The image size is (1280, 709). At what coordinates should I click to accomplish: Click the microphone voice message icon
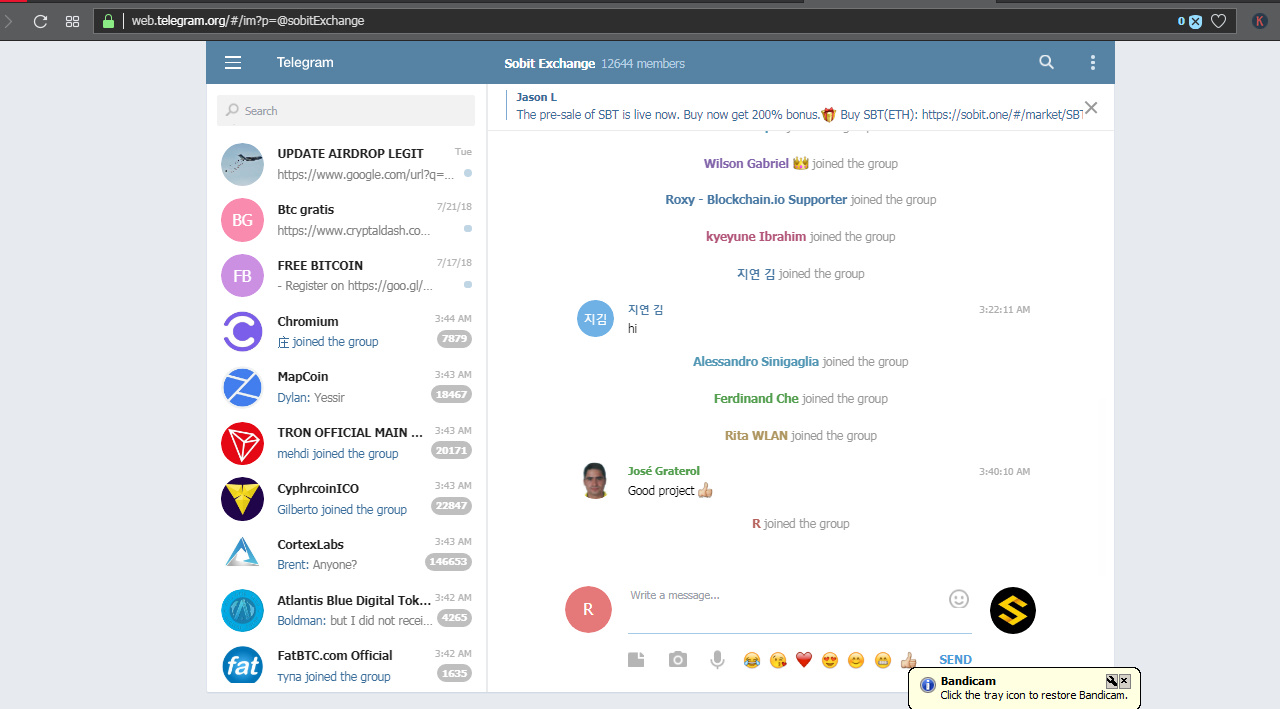click(717, 659)
